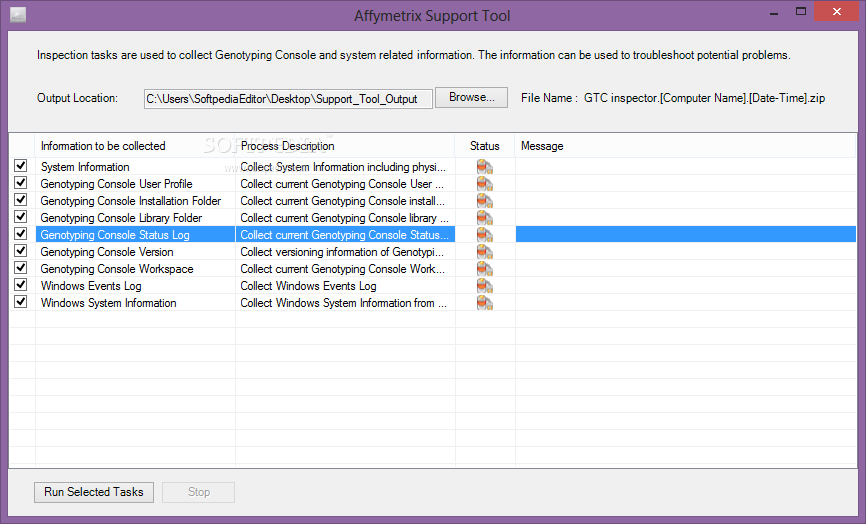Select 'Windows Events Log' row text
This screenshot has height=524, width=866.
91,286
